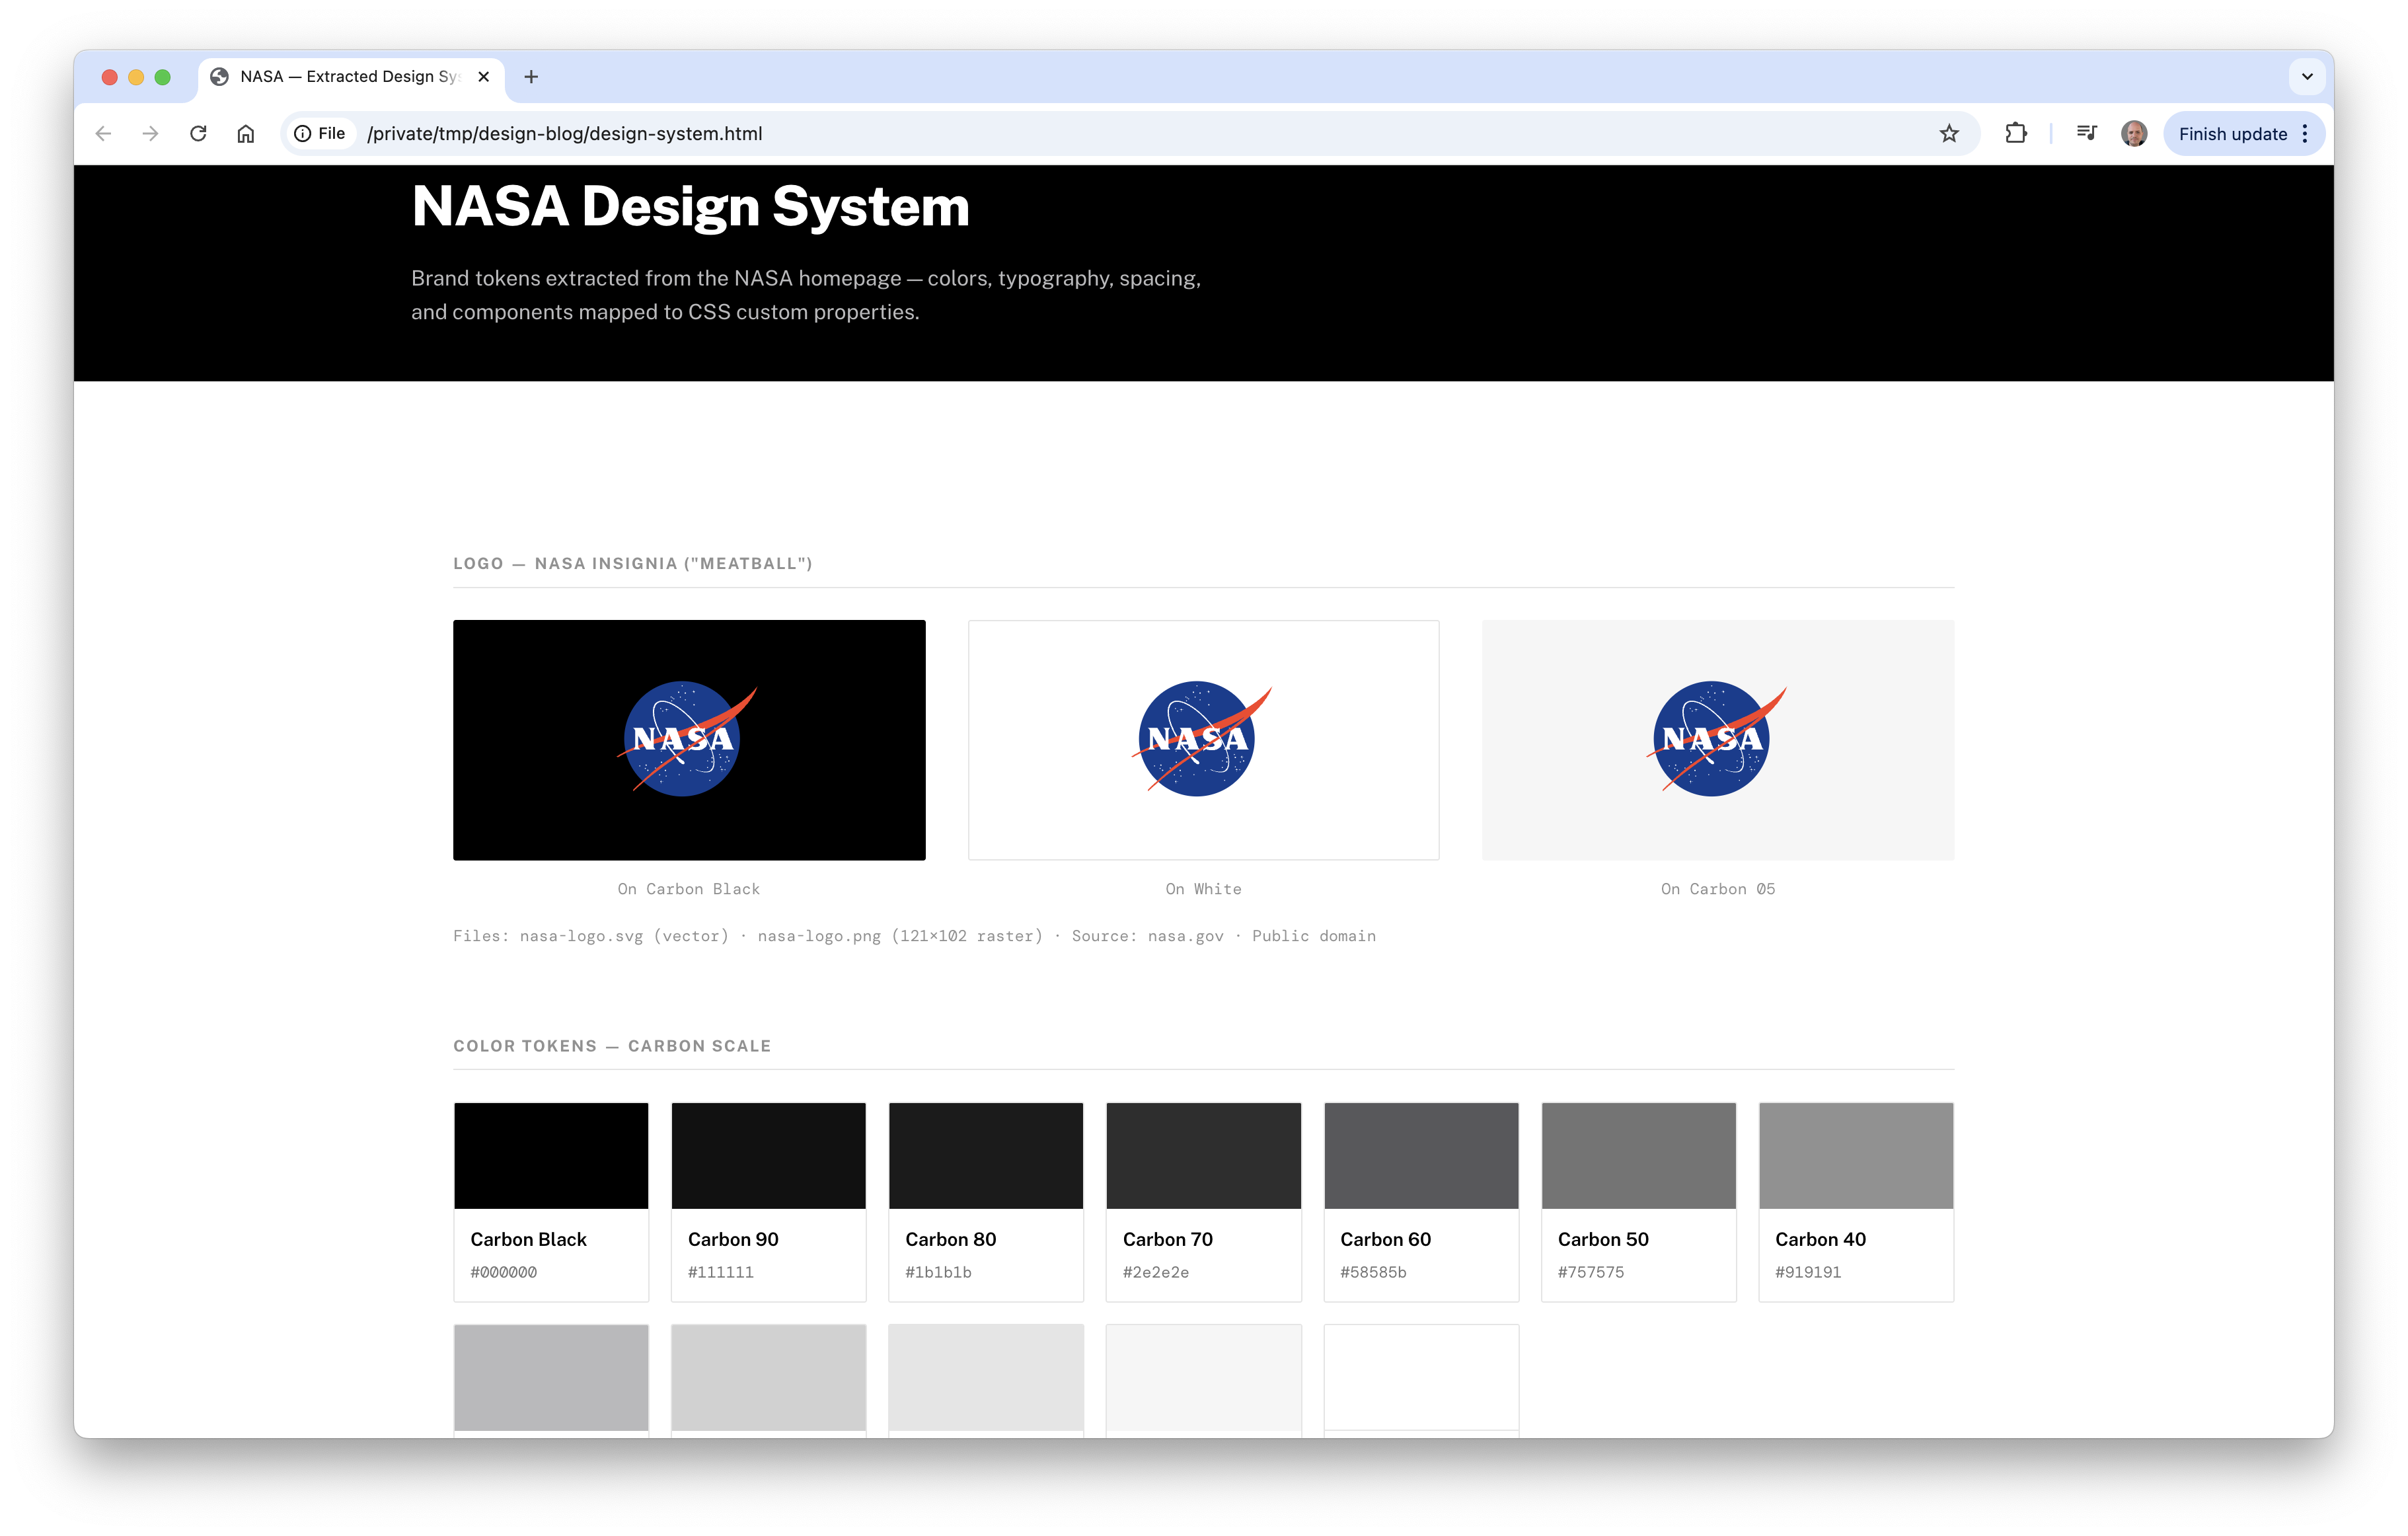The height and width of the screenshot is (1536, 2408).
Task: Click the NASA logo On White preview
Action: click(x=1203, y=740)
